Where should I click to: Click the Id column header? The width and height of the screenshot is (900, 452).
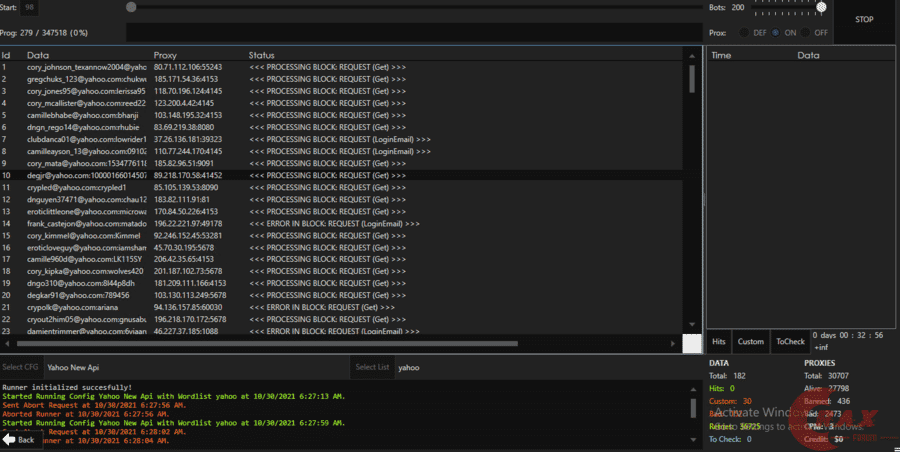(6, 55)
